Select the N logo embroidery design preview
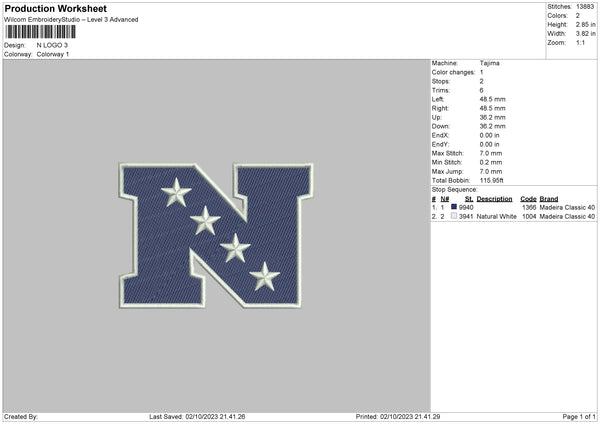The width and height of the screenshot is (600, 424). [216, 236]
